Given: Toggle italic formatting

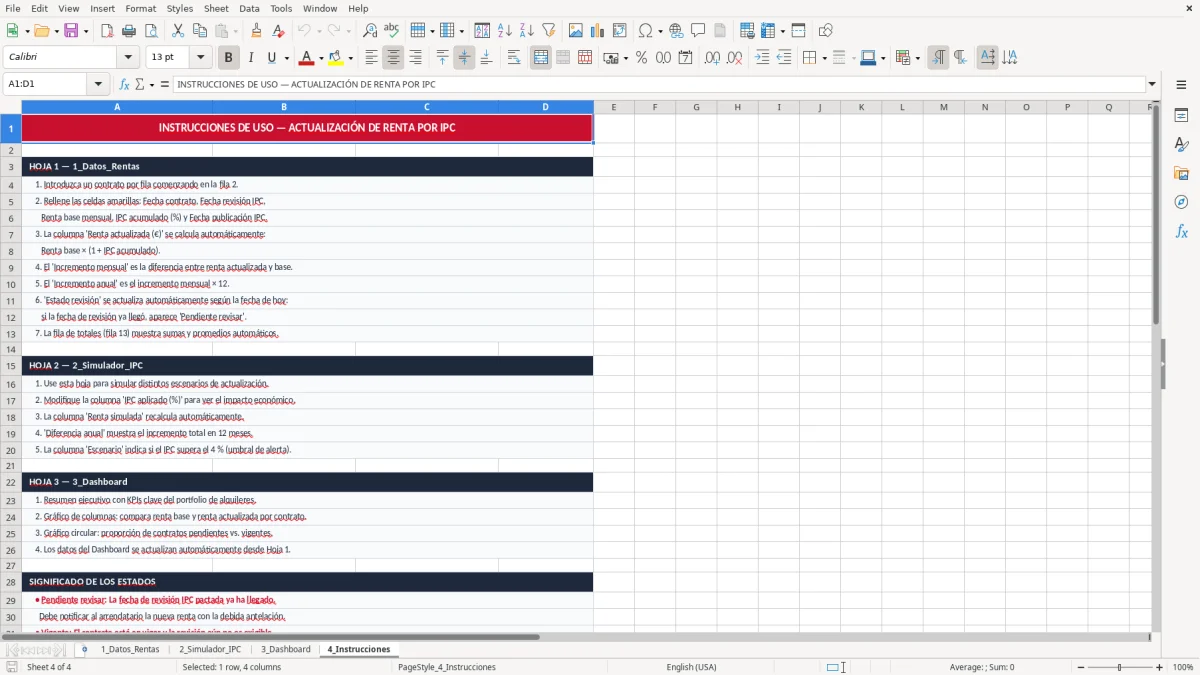Looking at the screenshot, I should pos(250,58).
